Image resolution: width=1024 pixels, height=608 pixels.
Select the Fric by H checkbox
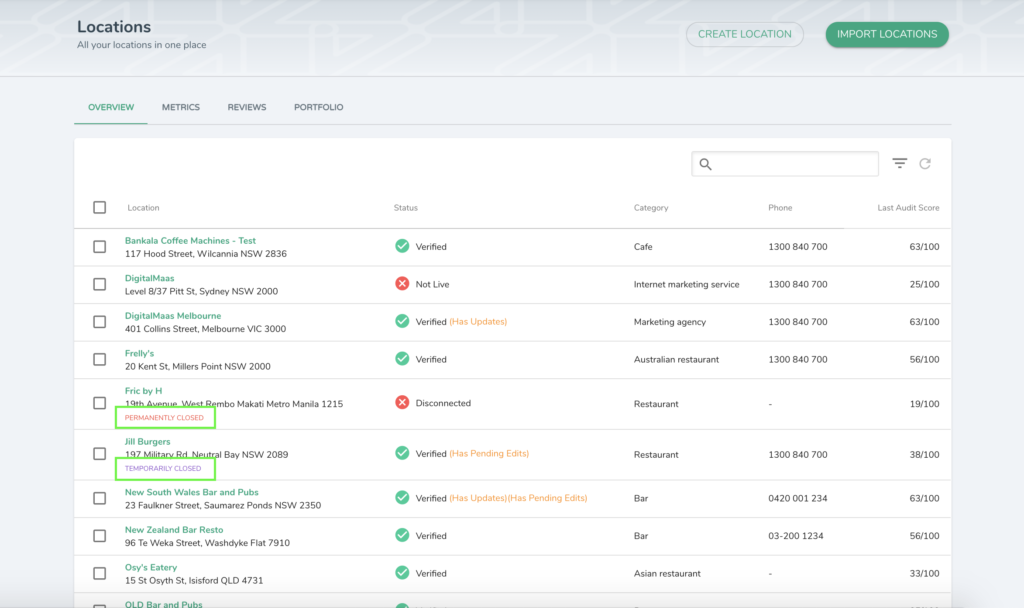99,403
